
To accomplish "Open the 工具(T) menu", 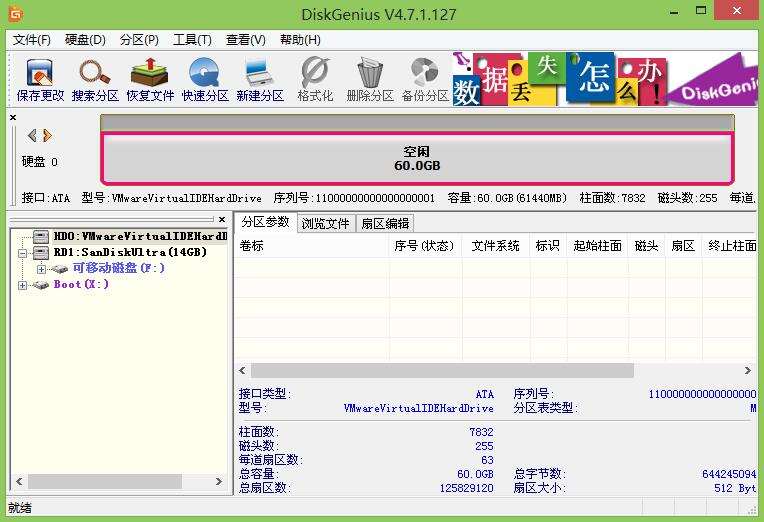I will [192, 40].
